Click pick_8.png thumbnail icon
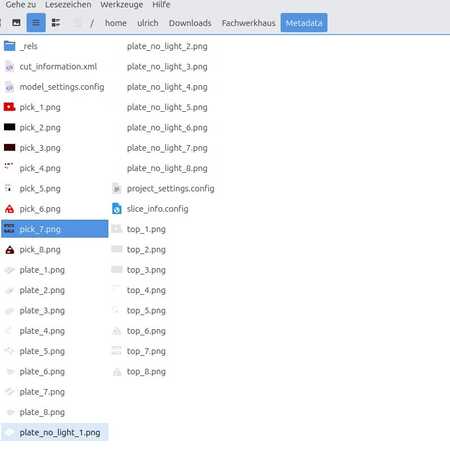Viewport: 450px width, 450px height. (x=10, y=250)
